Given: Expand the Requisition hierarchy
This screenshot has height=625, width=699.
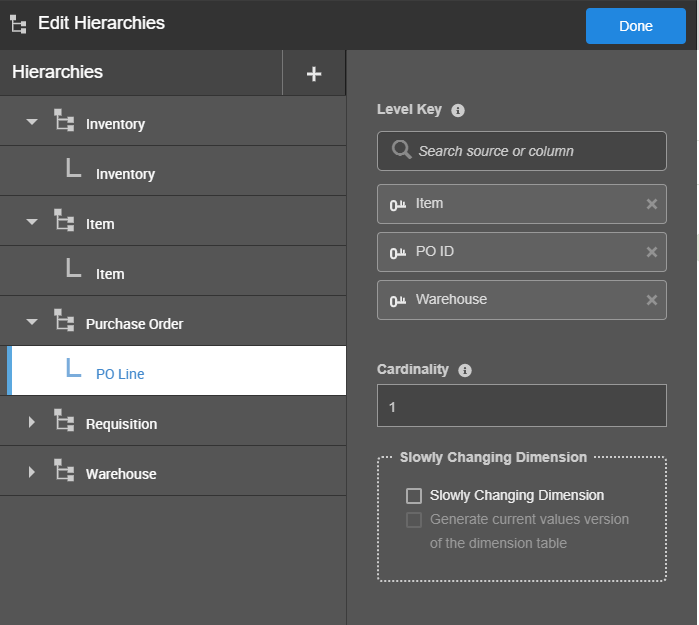Looking at the screenshot, I should pos(32,422).
